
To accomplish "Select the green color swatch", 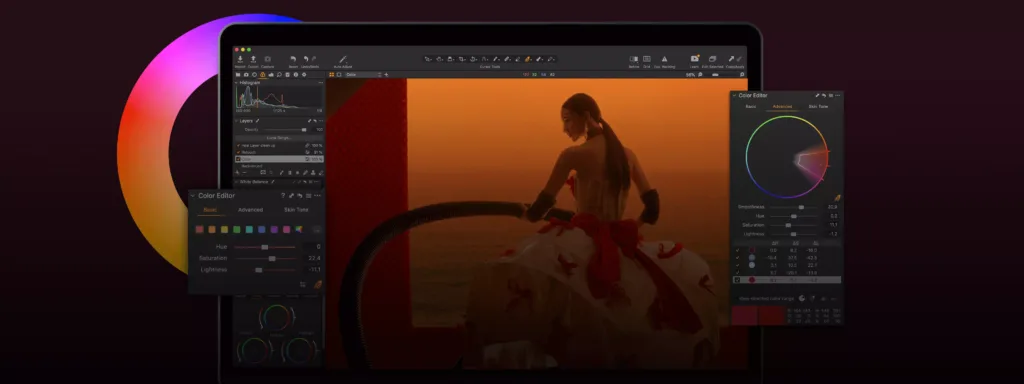I will [237, 229].
